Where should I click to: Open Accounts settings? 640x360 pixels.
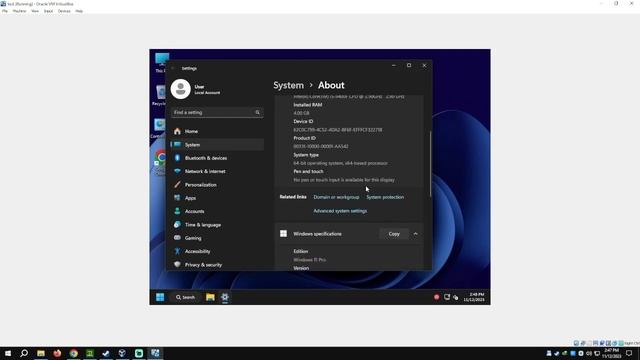pos(217,211)
